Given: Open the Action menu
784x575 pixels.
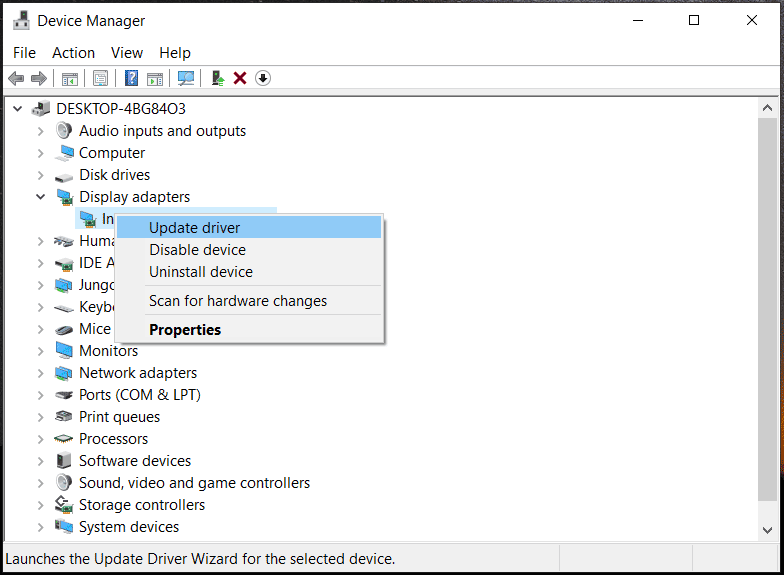Looking at the screenshot, I should [73, 53].
